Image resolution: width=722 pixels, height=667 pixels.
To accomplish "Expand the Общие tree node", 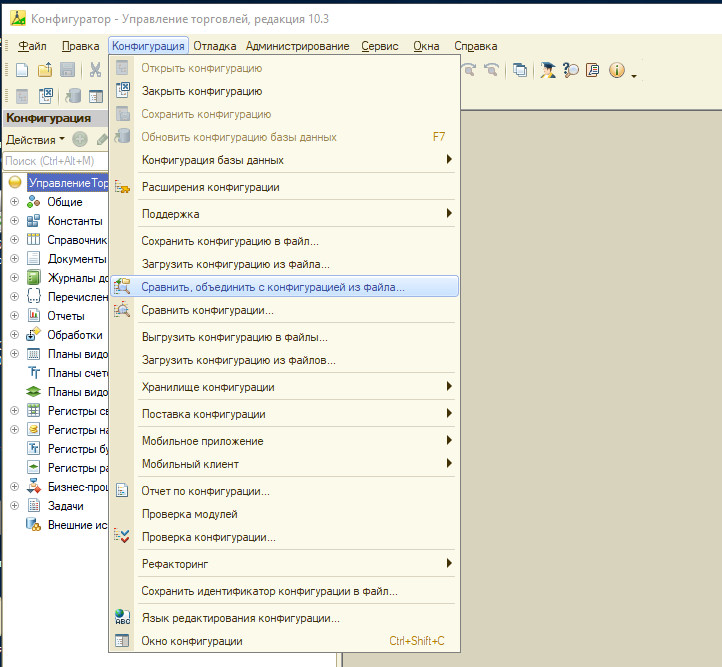I will tap(14, 202).
